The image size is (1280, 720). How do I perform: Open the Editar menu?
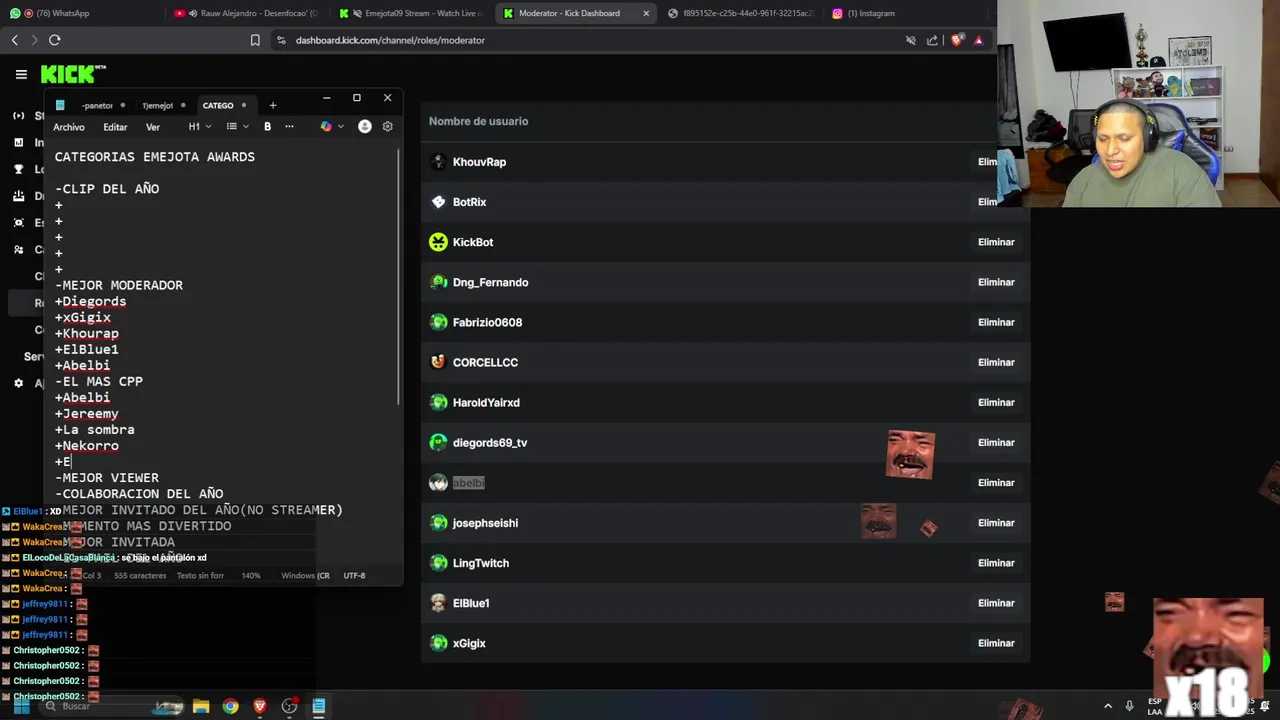point(115,127)
